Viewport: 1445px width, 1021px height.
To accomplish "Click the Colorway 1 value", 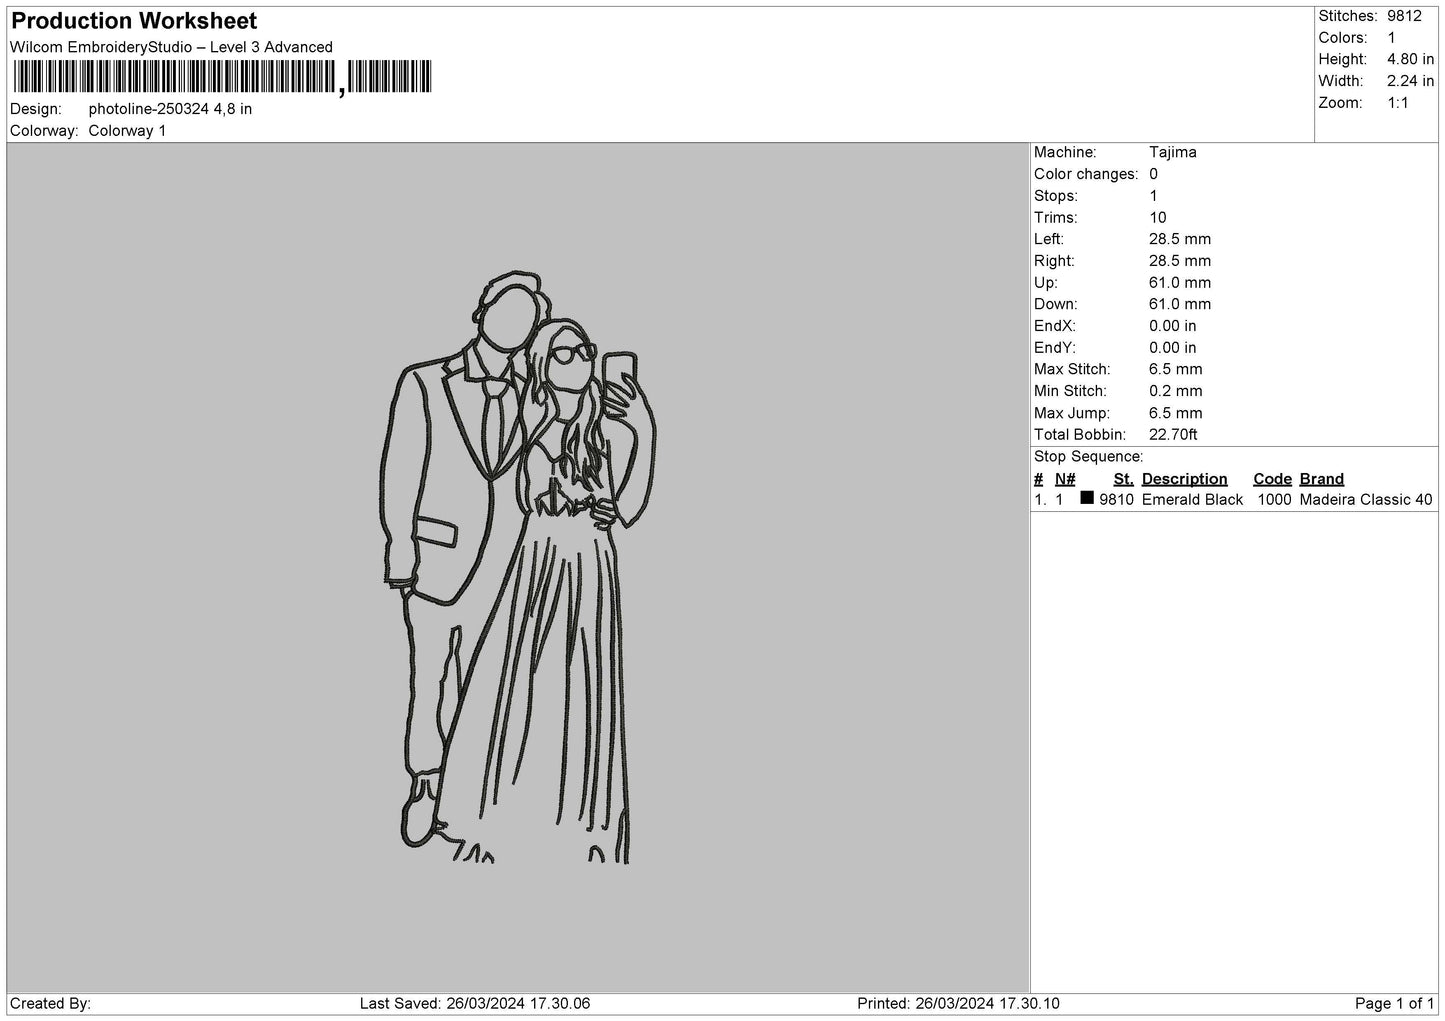I will pos(127,131).
